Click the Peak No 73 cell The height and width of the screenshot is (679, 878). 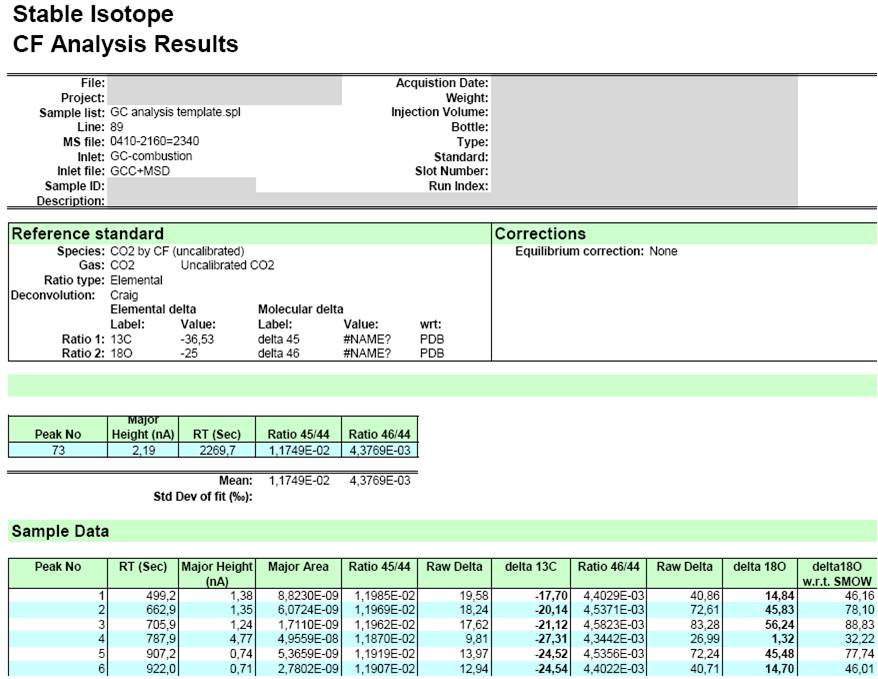58,450
